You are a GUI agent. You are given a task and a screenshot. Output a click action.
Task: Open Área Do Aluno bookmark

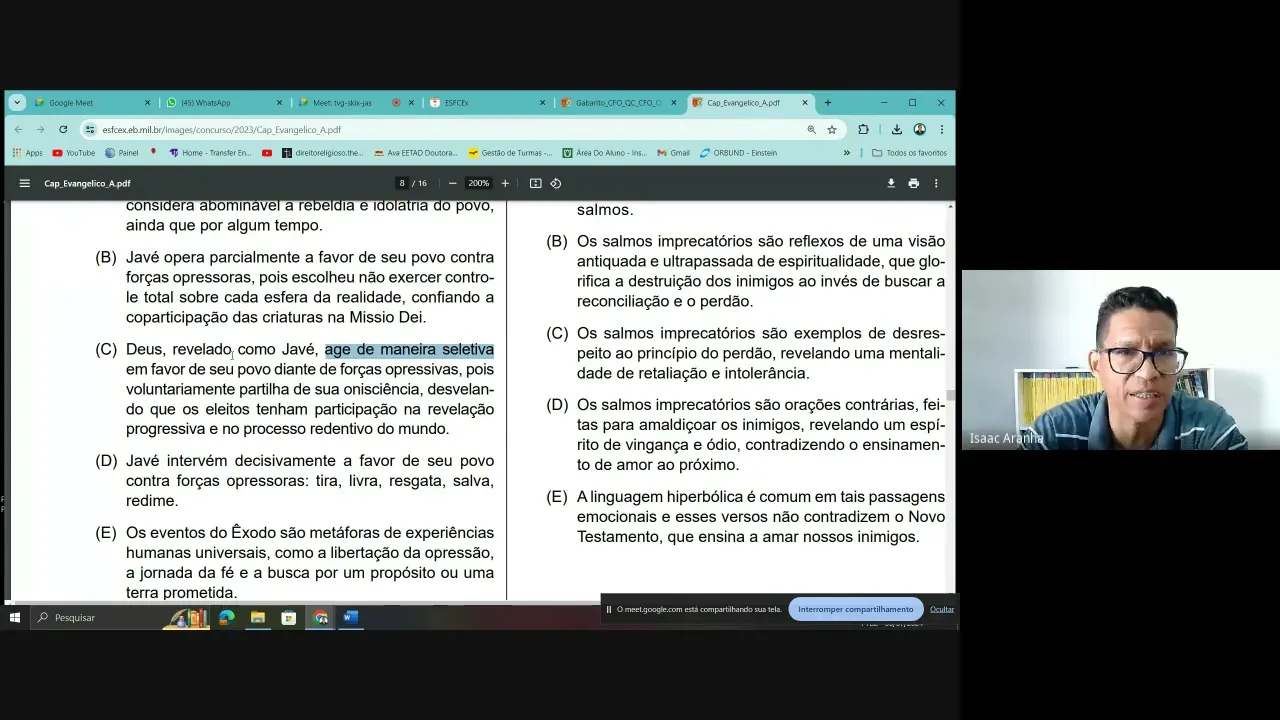click(x=606, y=153)
